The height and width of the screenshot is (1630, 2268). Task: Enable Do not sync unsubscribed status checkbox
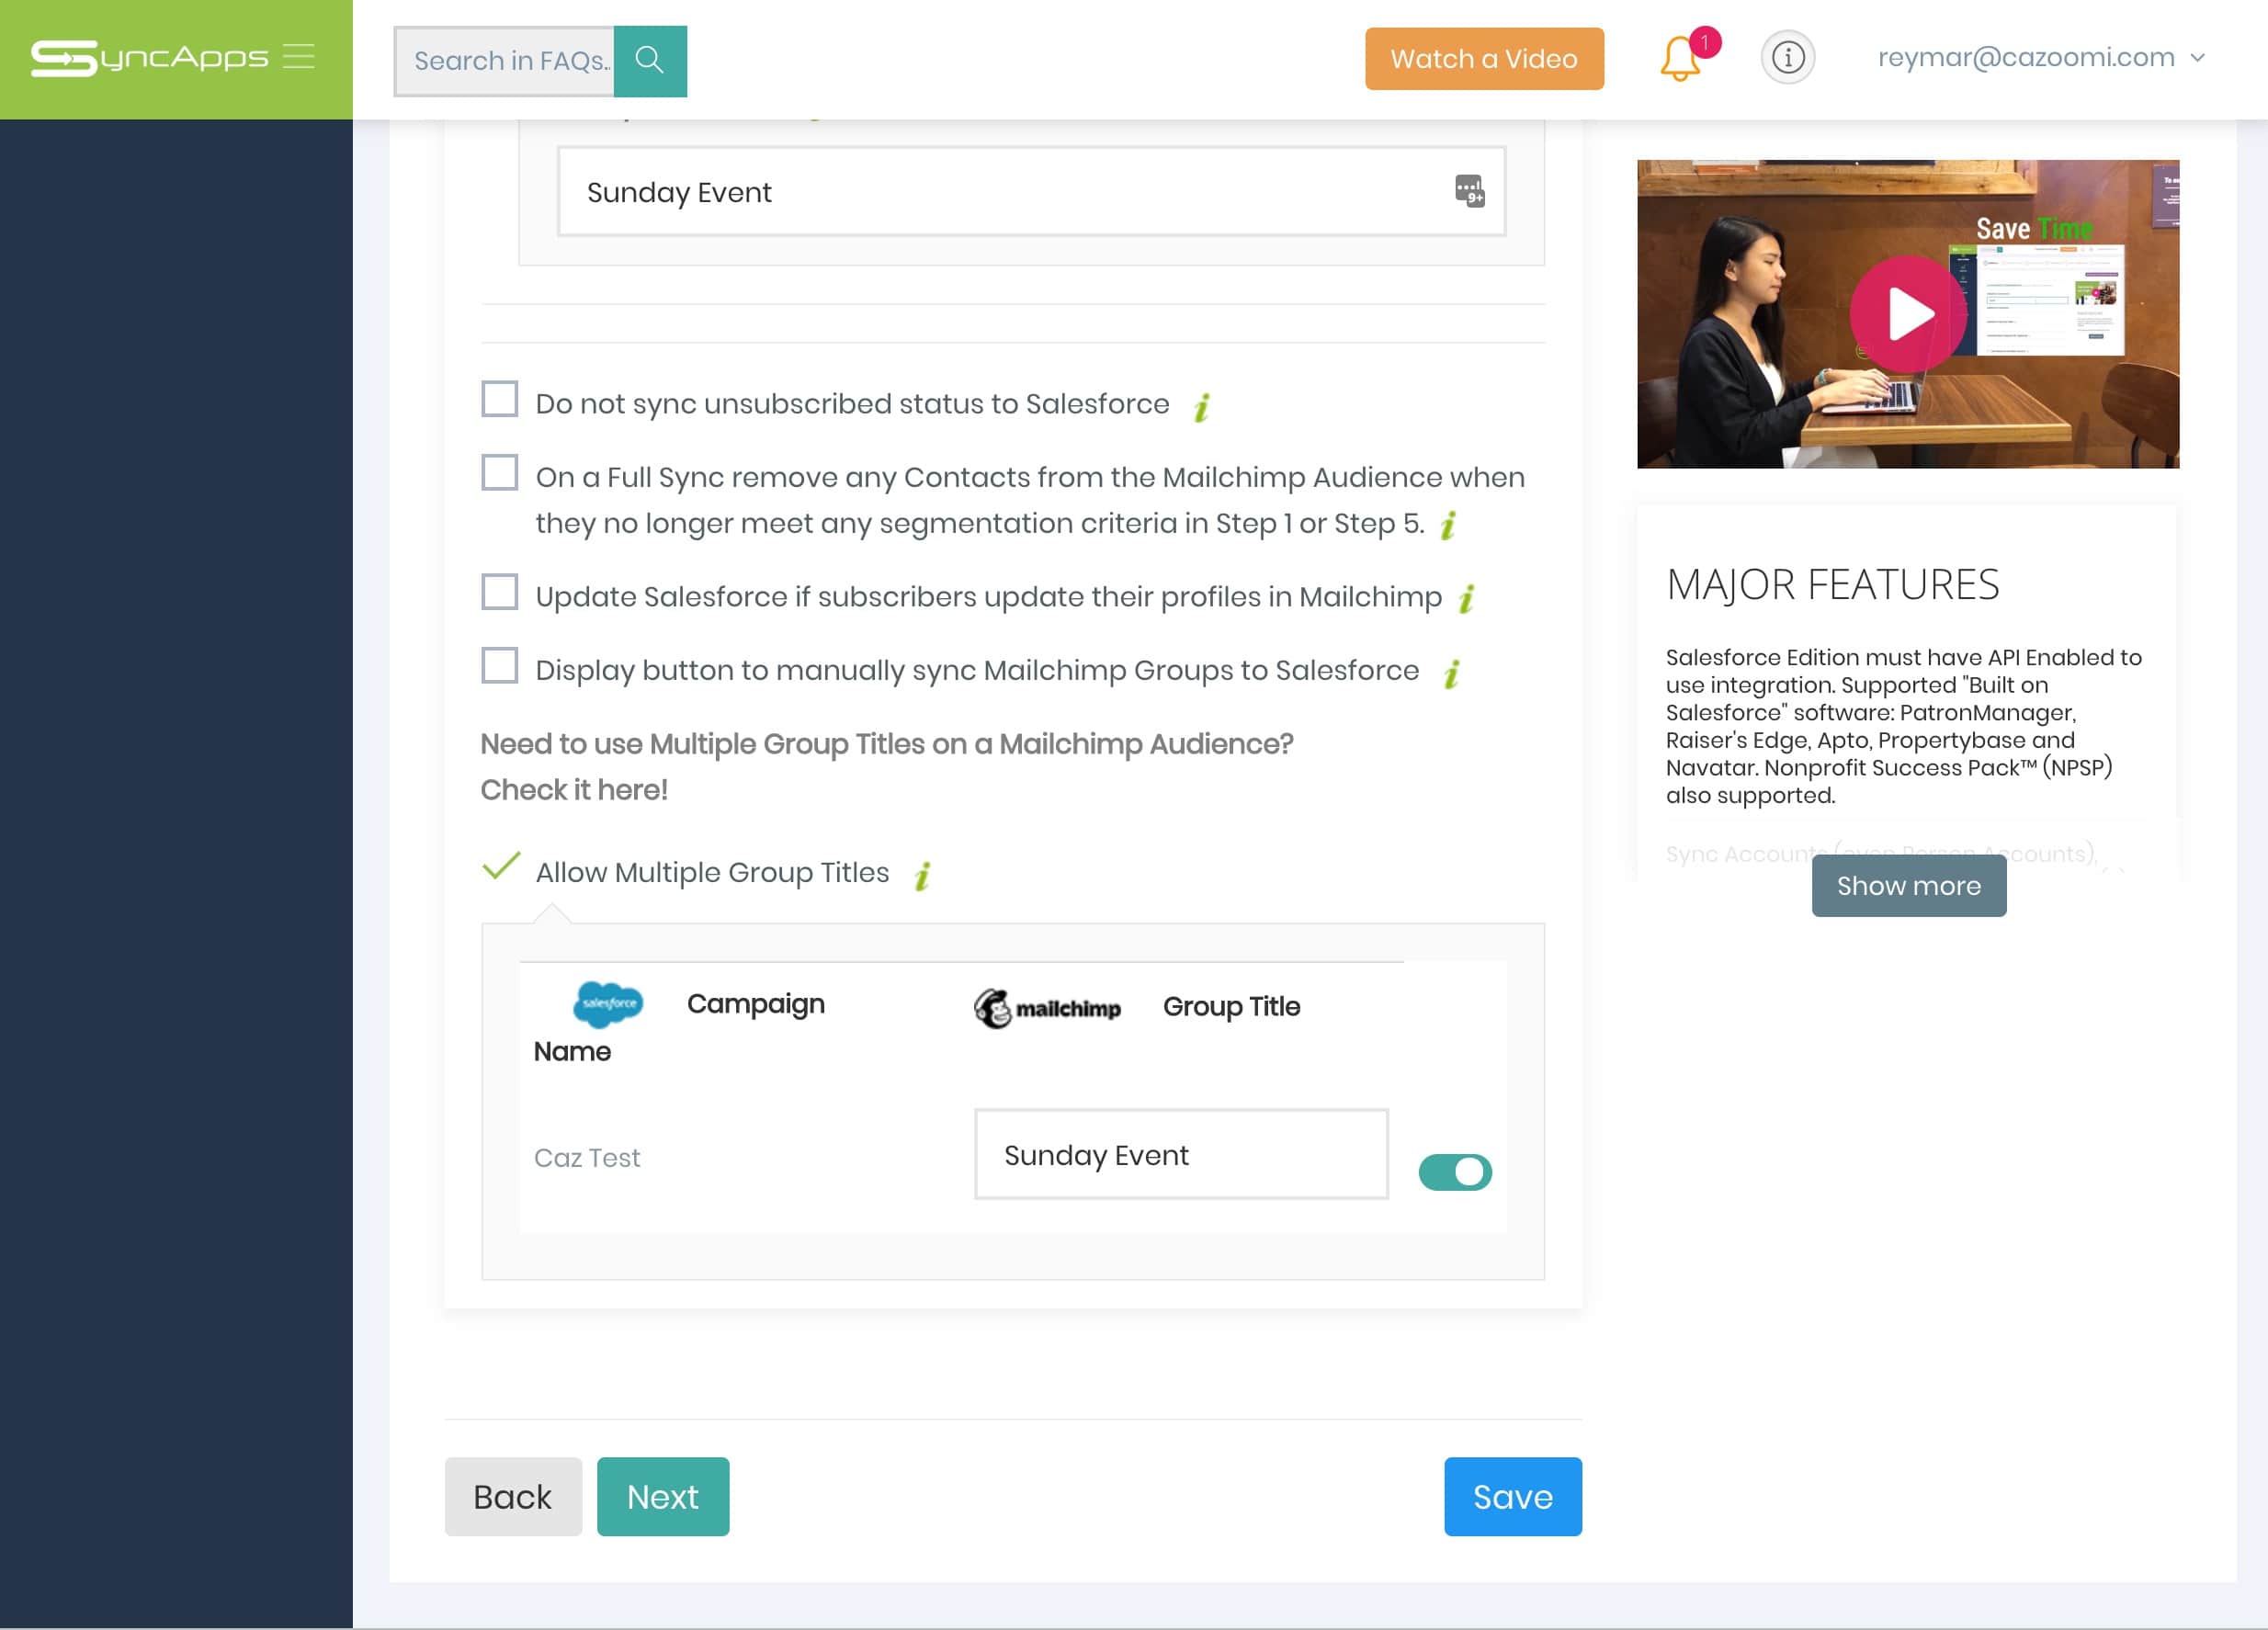pos(500,402)
